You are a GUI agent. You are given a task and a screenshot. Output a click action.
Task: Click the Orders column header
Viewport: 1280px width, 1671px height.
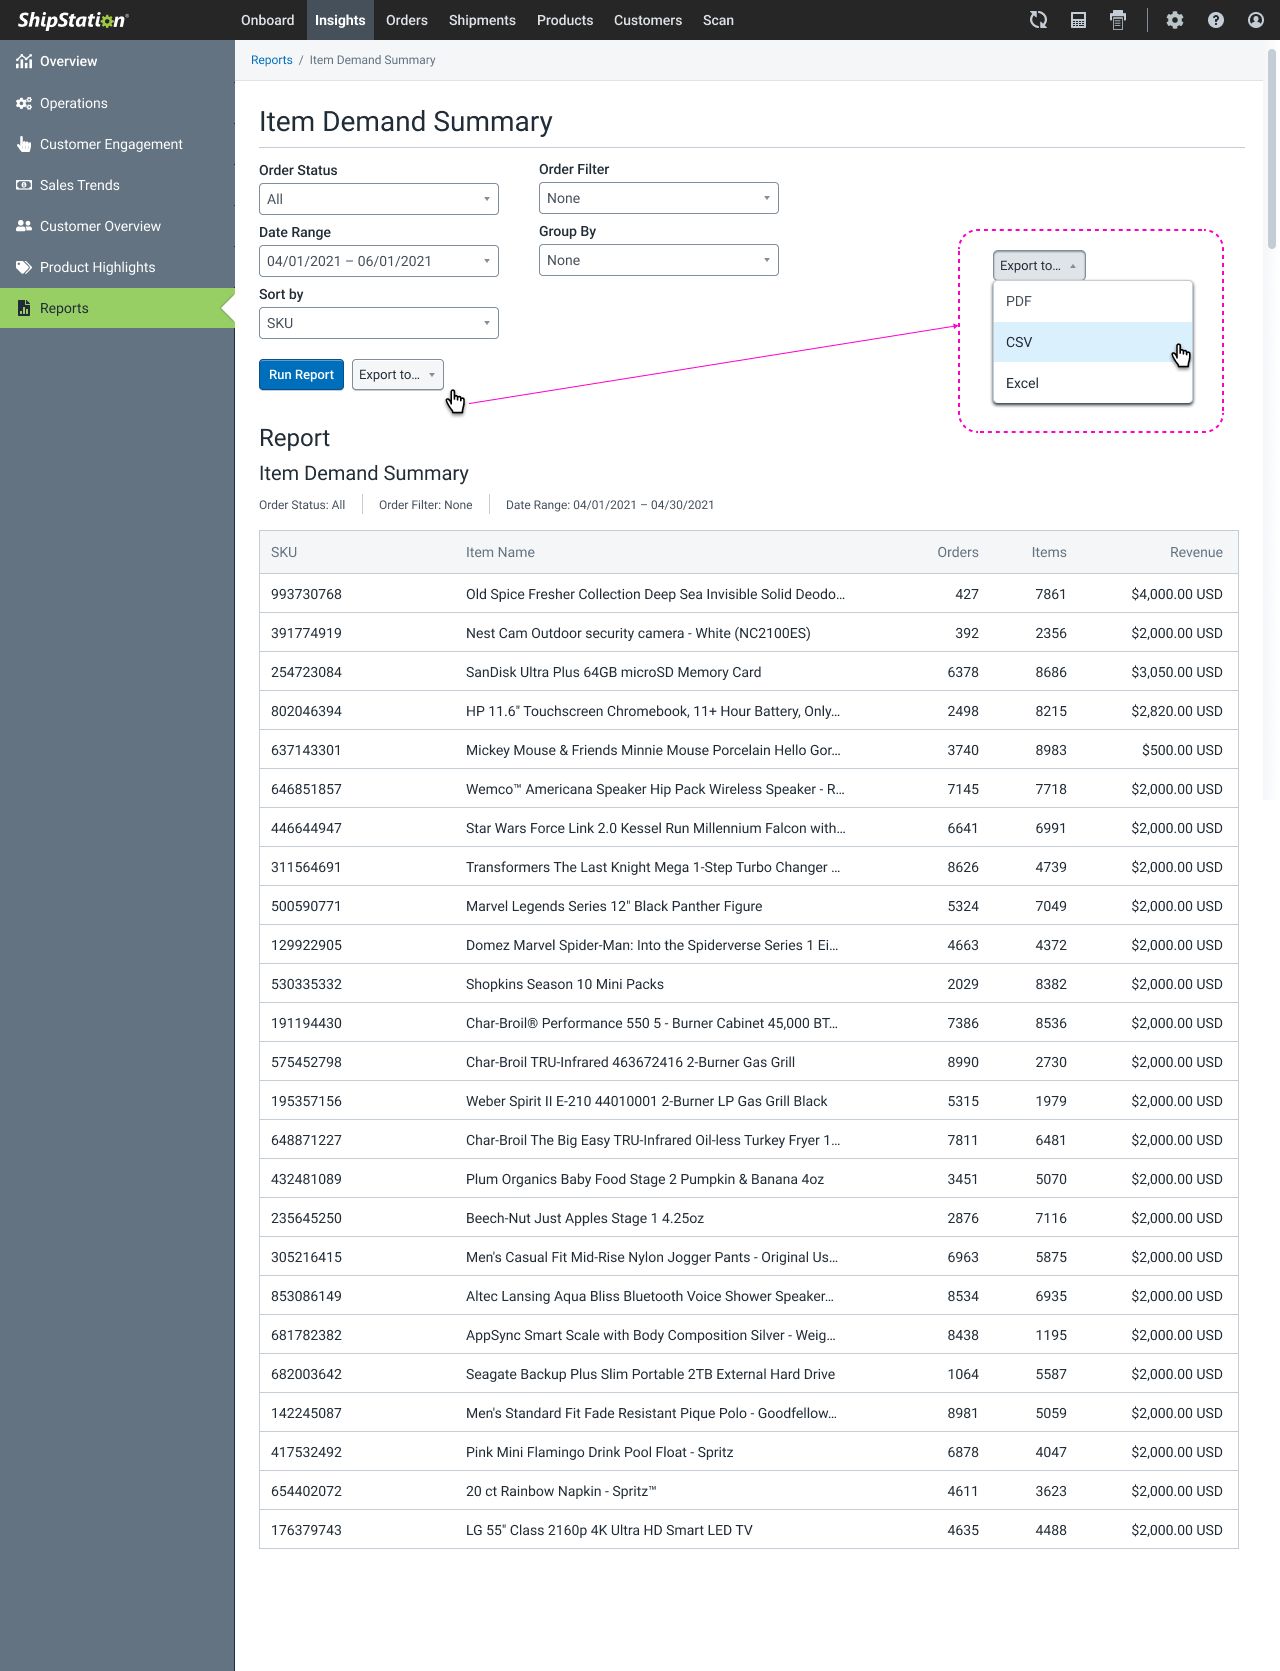958,552
